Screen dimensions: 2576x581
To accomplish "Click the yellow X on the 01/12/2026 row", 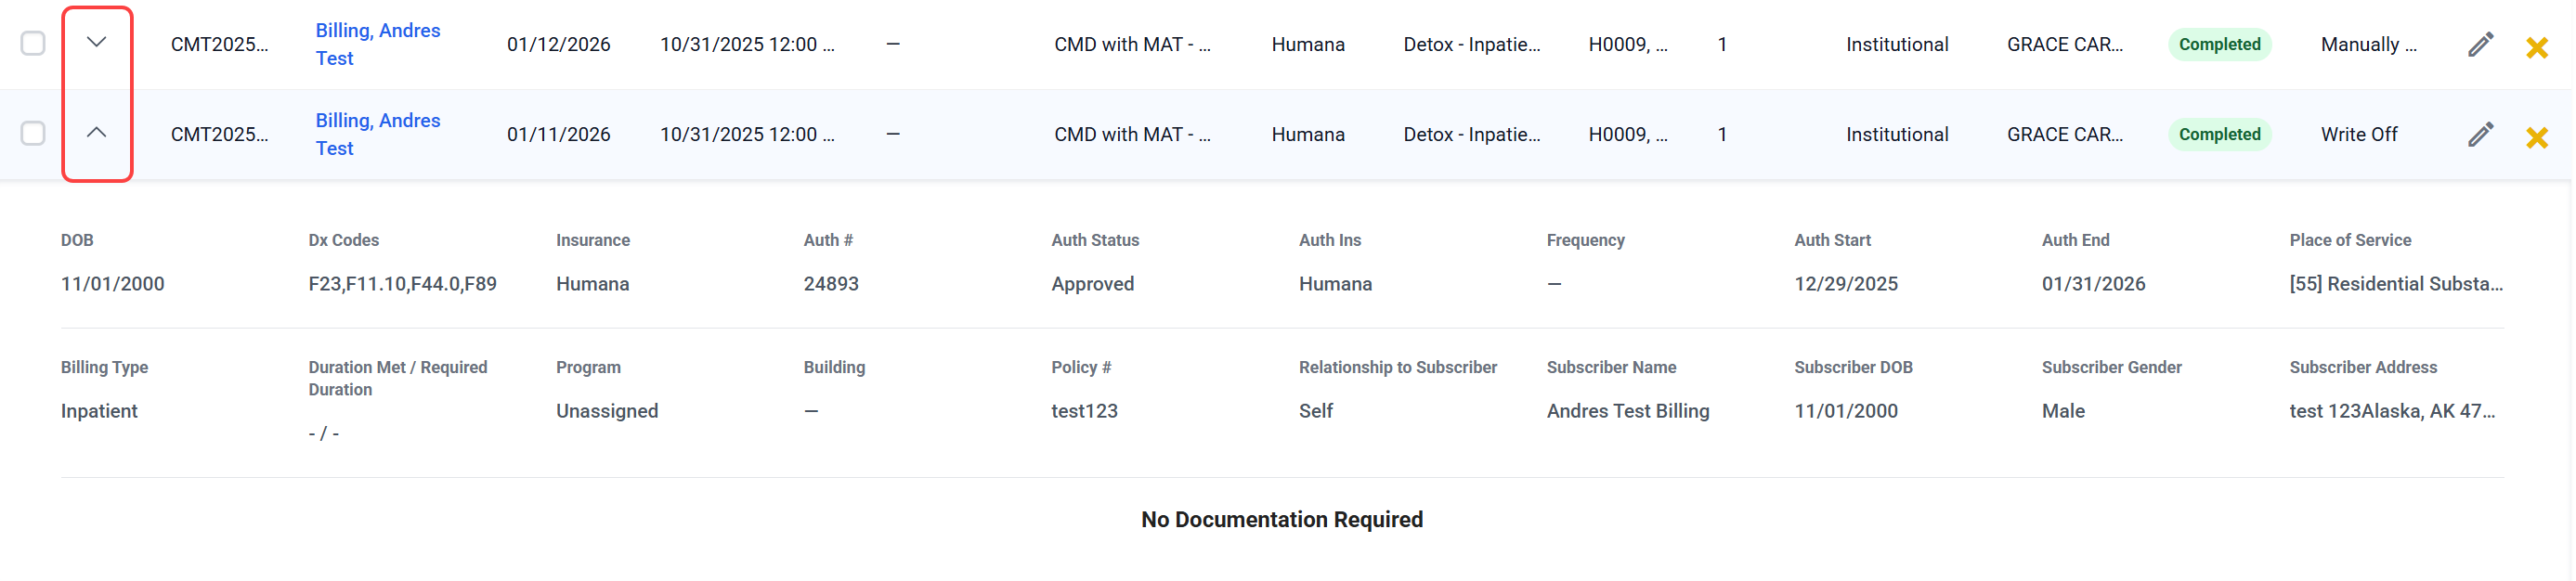I will [x=2536, y=47].
